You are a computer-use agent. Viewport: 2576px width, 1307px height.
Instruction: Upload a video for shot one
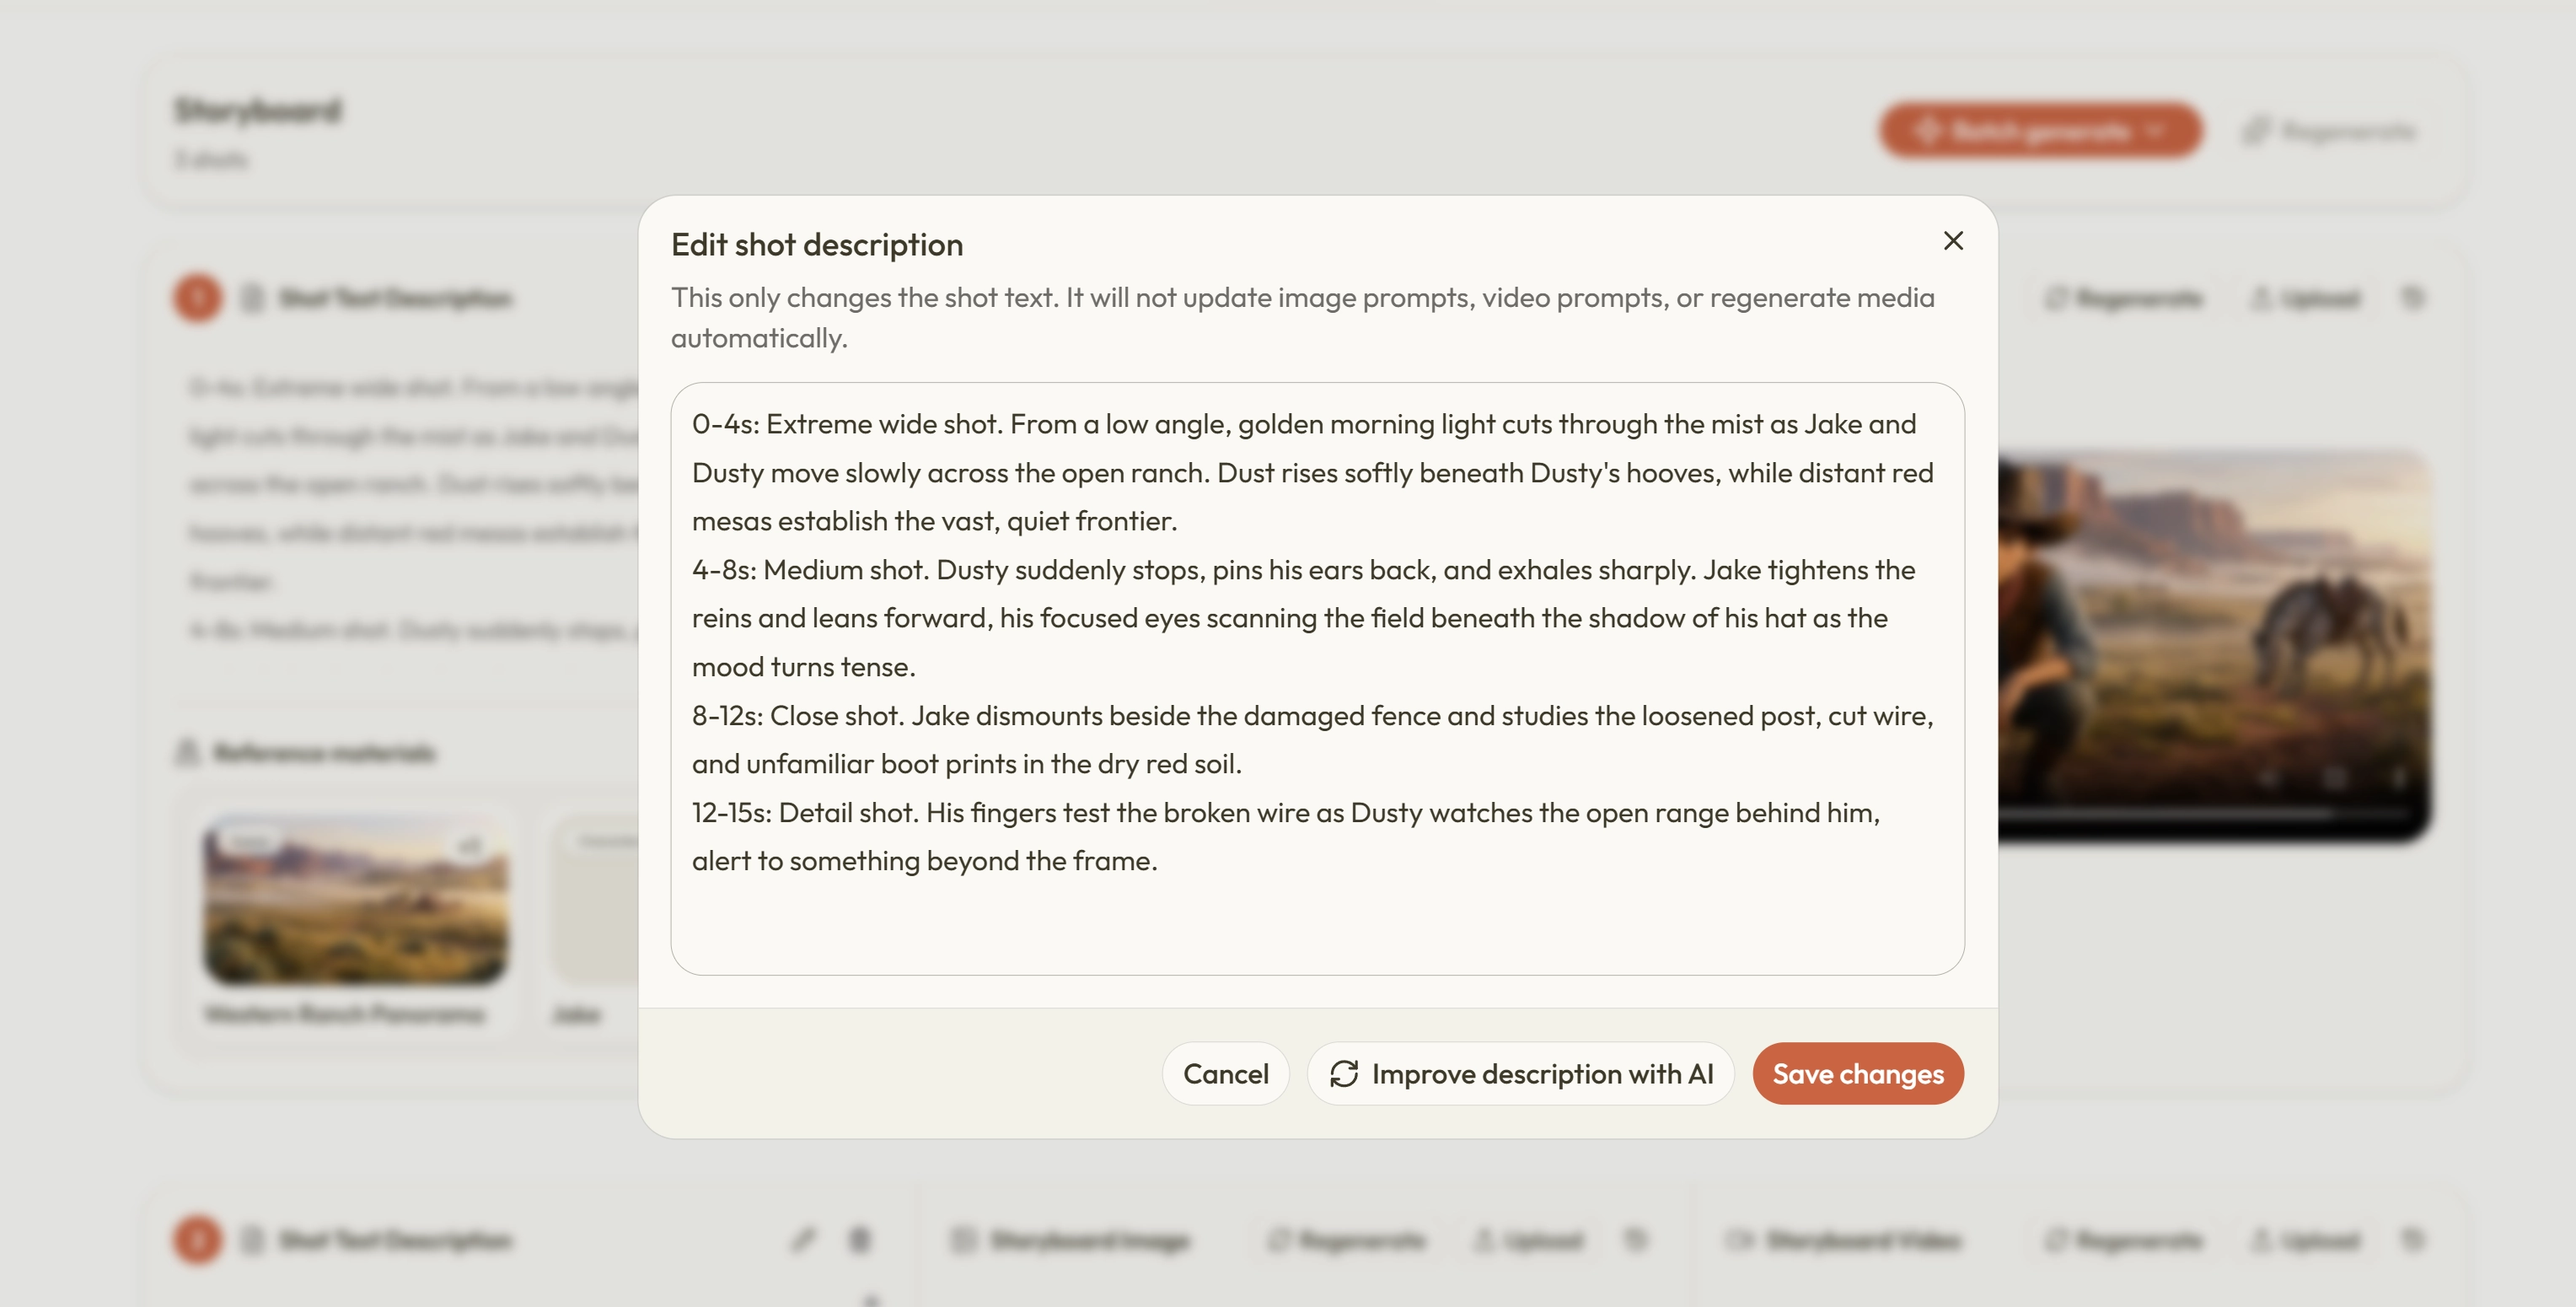(x=2305, y=298)
